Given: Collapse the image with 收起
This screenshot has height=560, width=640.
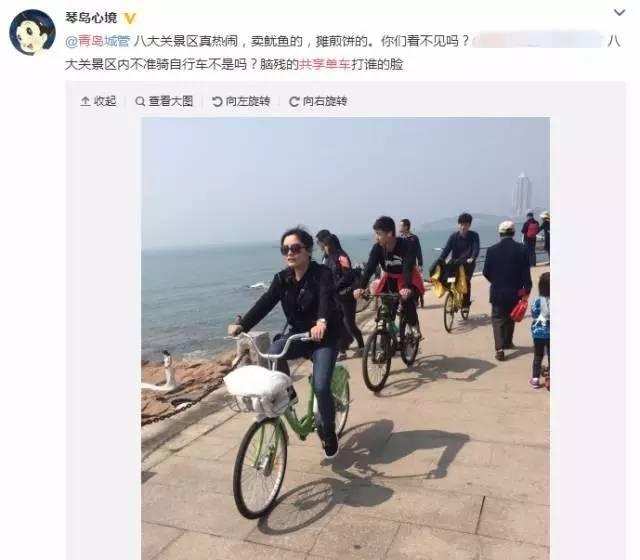Looking at the screenshot, I should point(98,101).
